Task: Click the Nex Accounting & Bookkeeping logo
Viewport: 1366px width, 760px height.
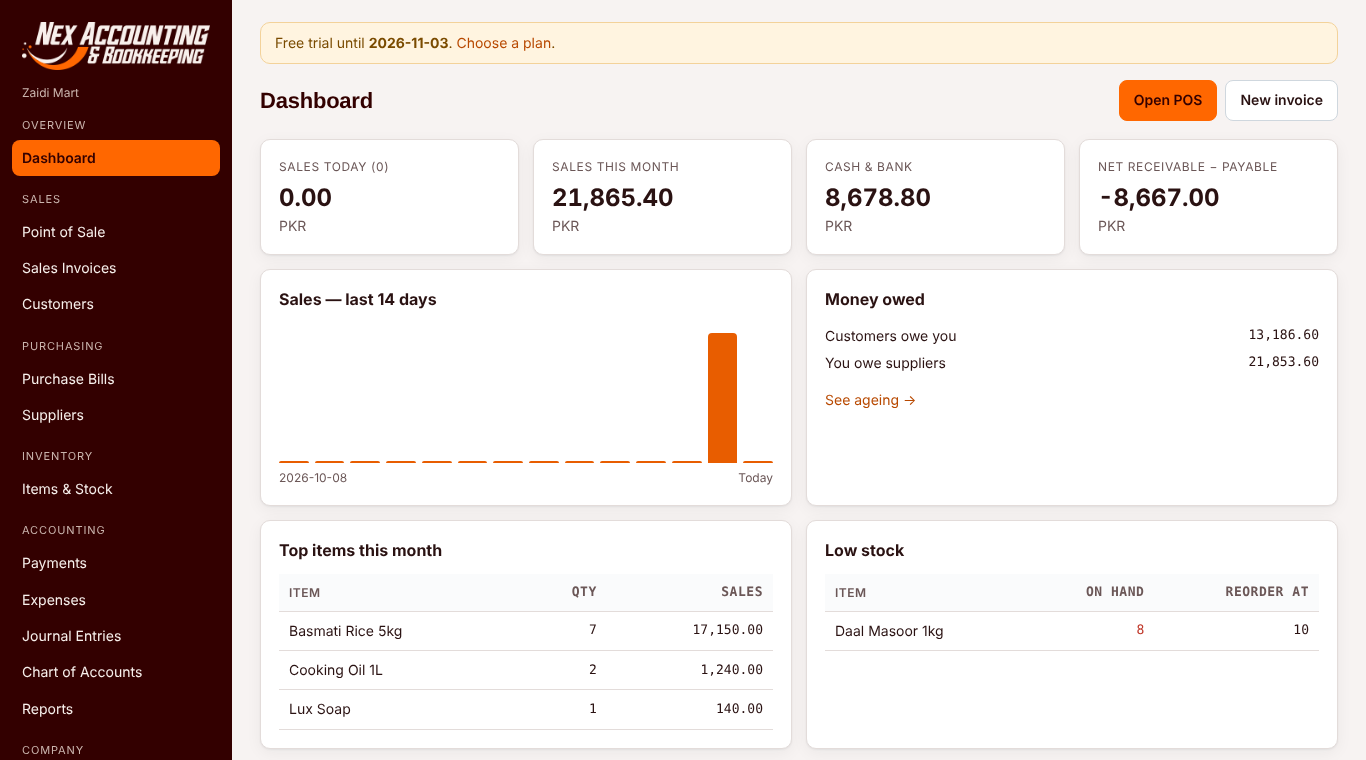Action: click(115, 46)
